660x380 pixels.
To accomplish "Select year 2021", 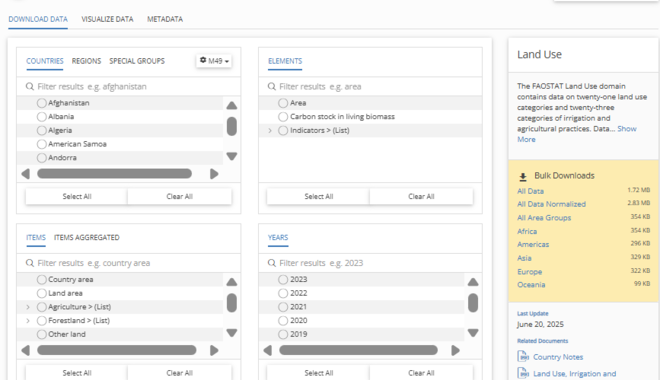I will click(x=283, y=307).
